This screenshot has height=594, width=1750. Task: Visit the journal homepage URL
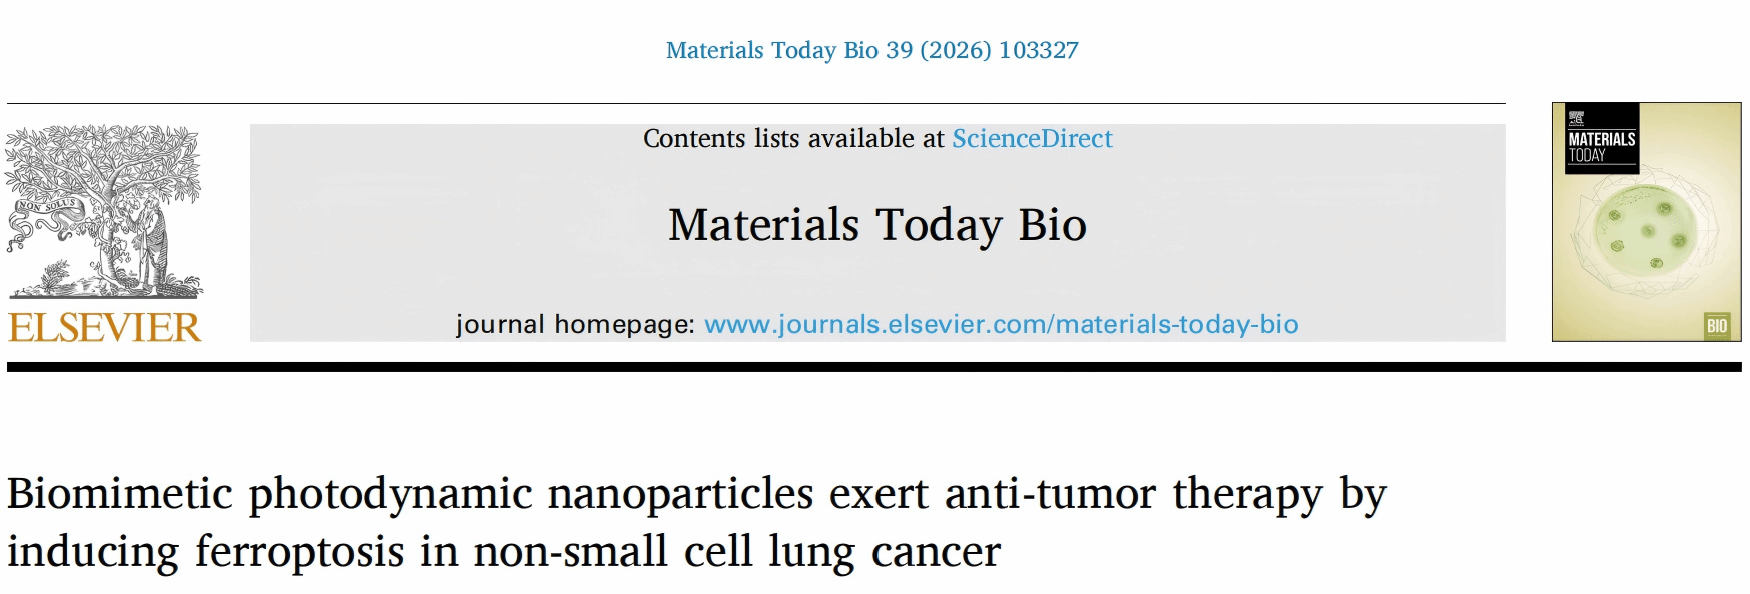pos(1001,324)
